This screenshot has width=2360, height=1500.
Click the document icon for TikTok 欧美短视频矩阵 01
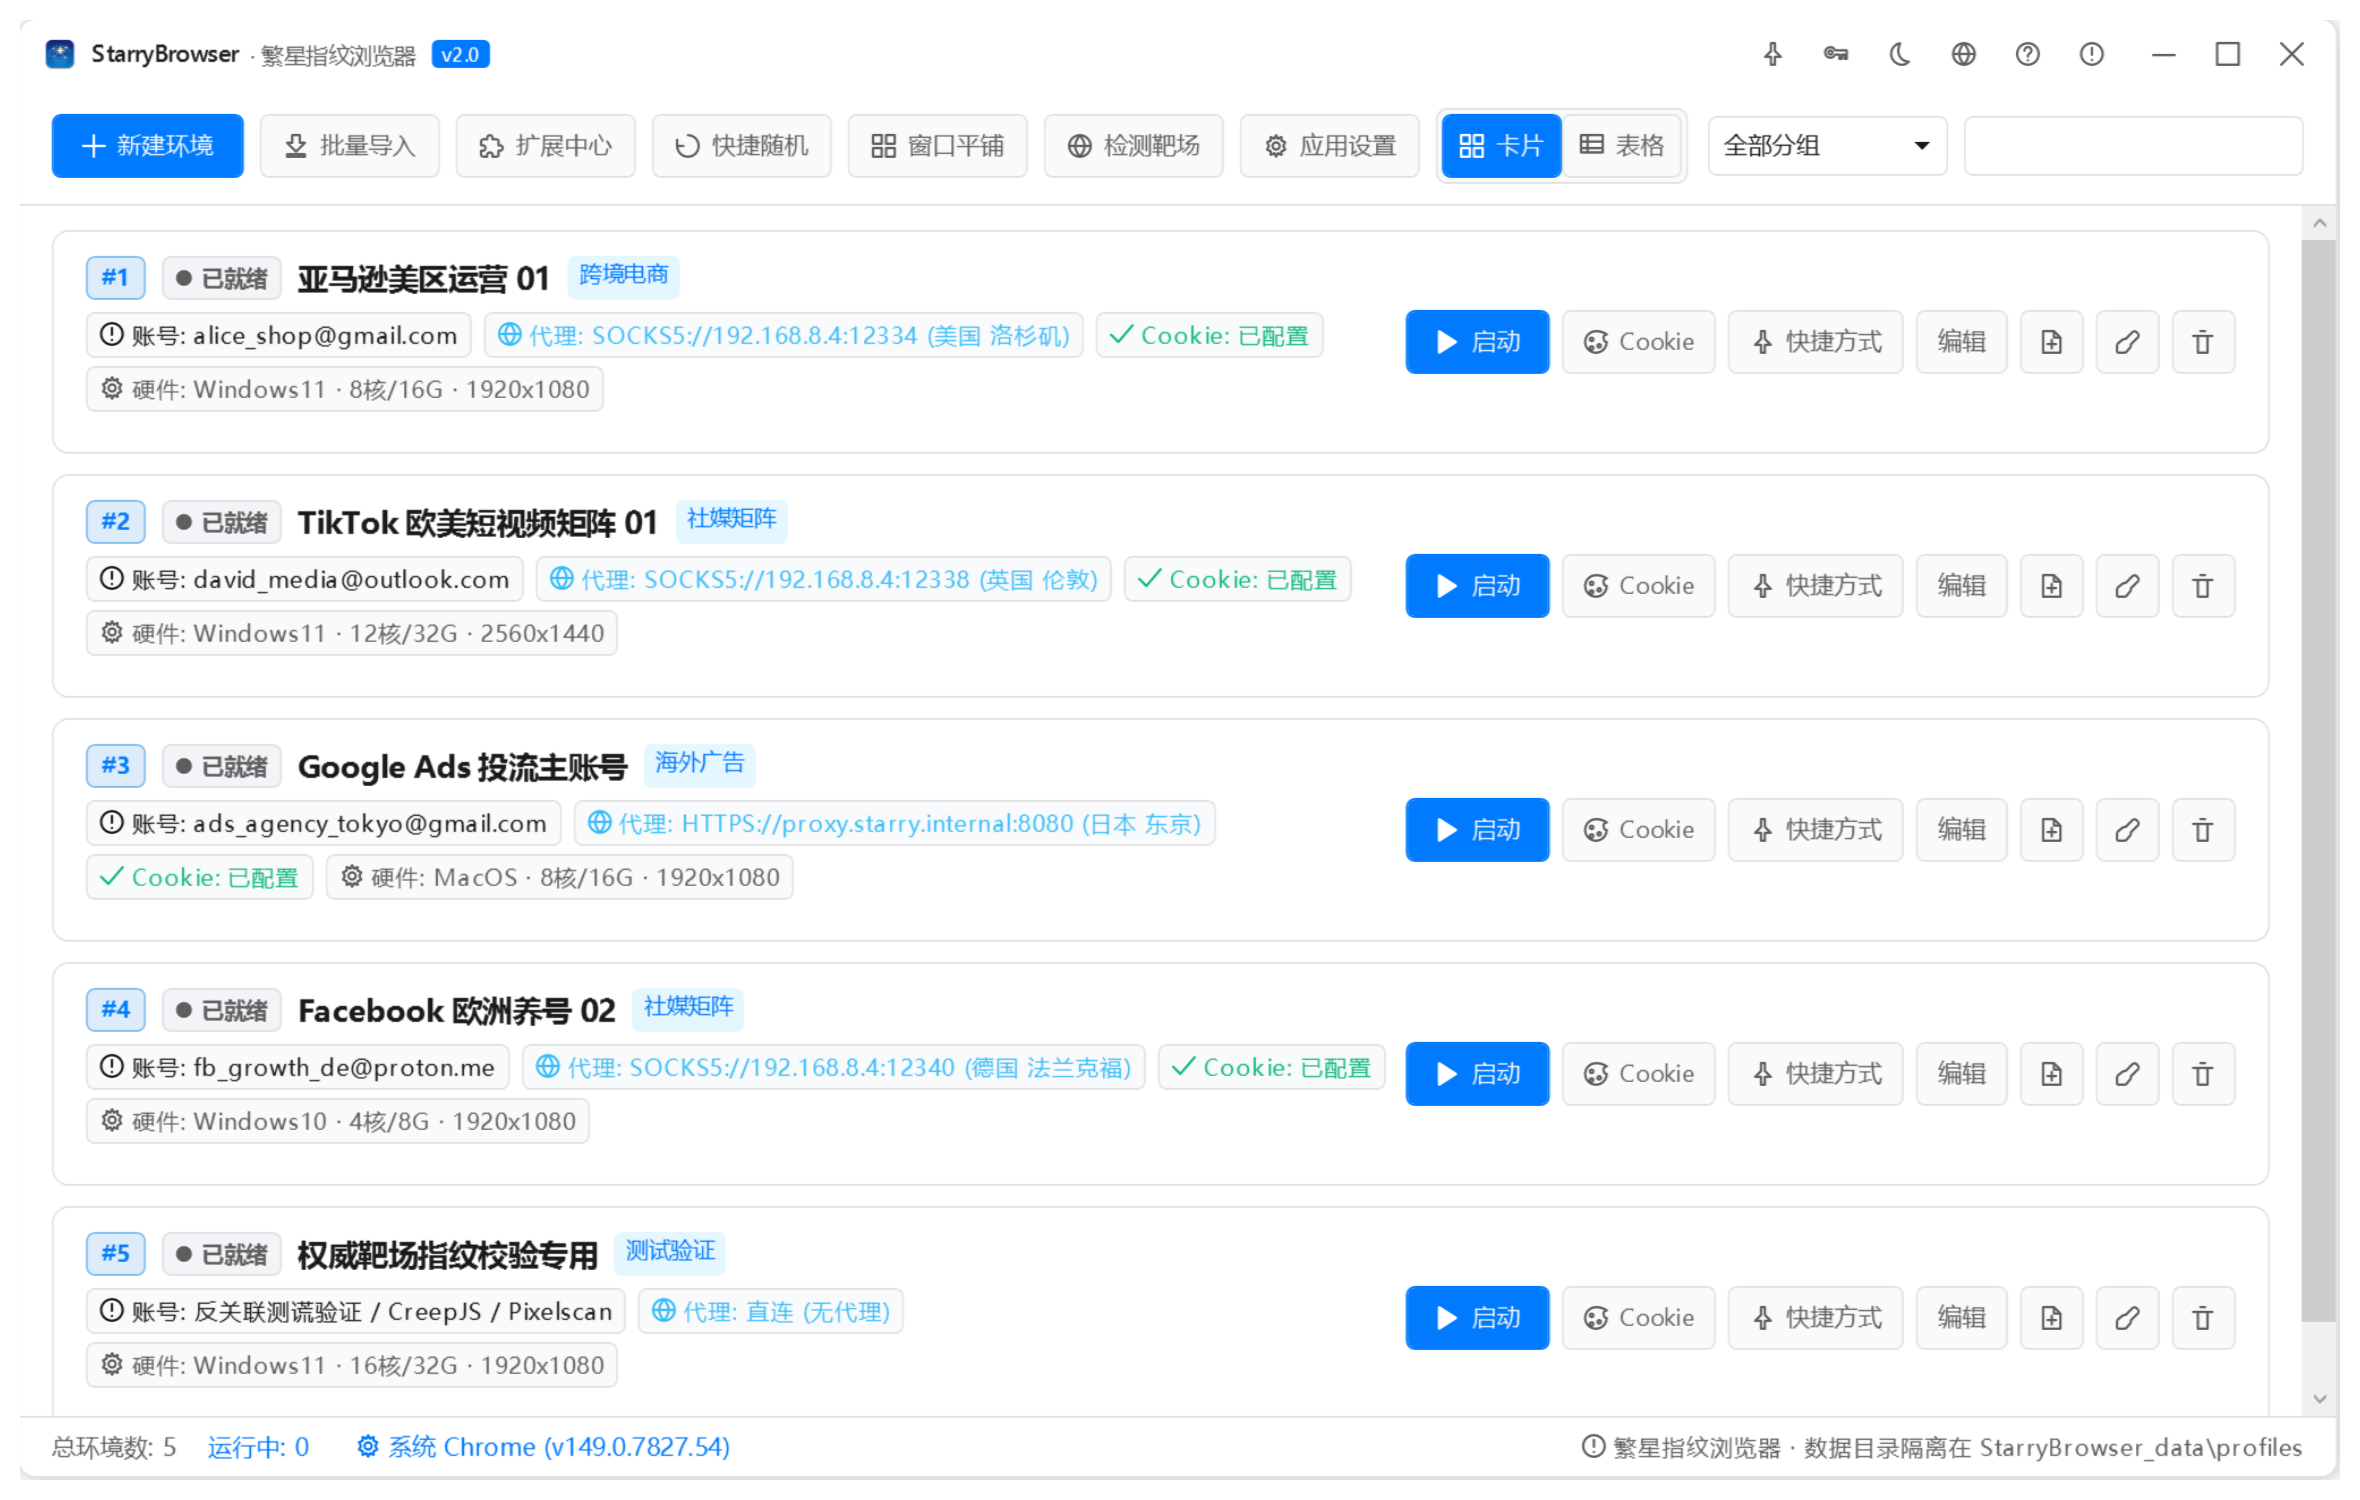pyautogui.click(x=2051, y=586)
